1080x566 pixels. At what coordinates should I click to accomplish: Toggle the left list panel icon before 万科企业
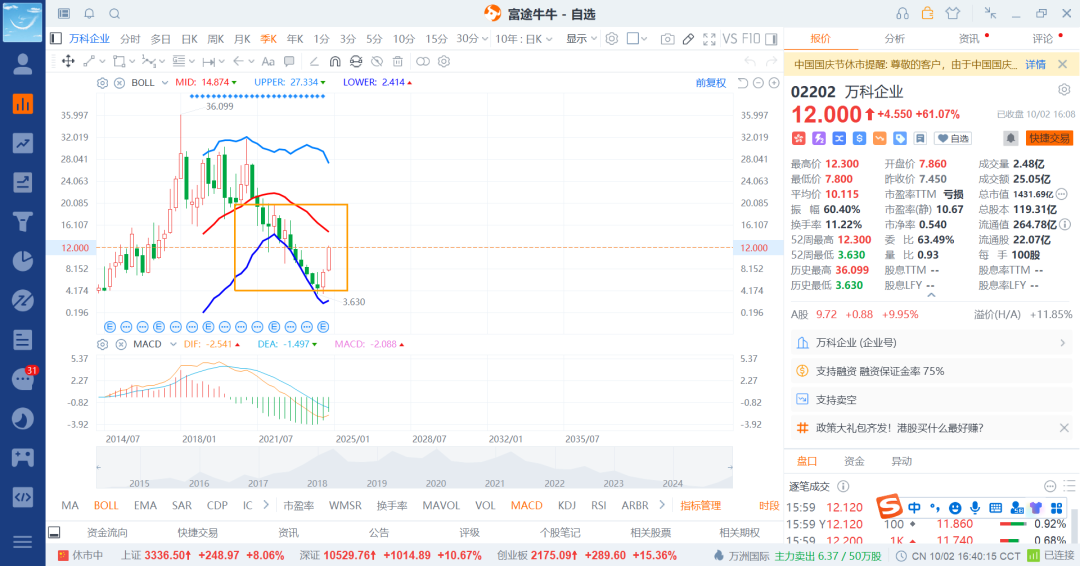pyautogui.click(x=56, y=39)
